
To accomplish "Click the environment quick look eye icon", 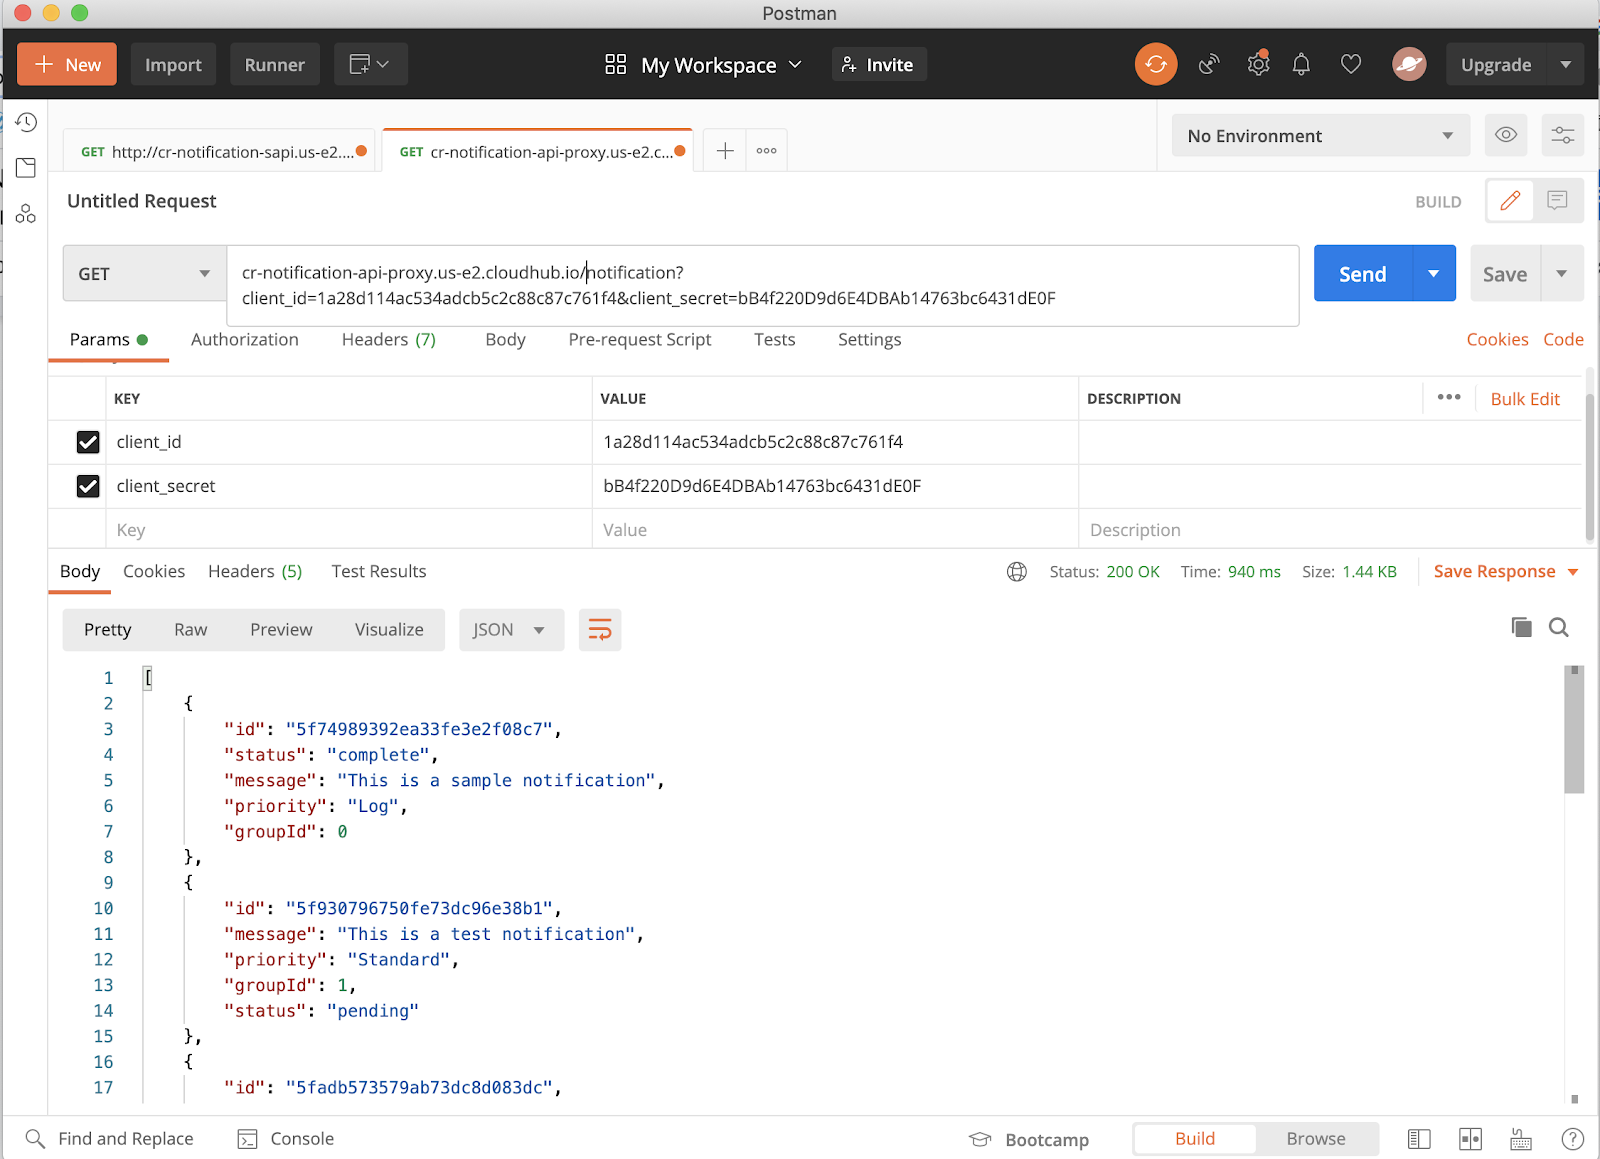I will [x=1506, y=135].
